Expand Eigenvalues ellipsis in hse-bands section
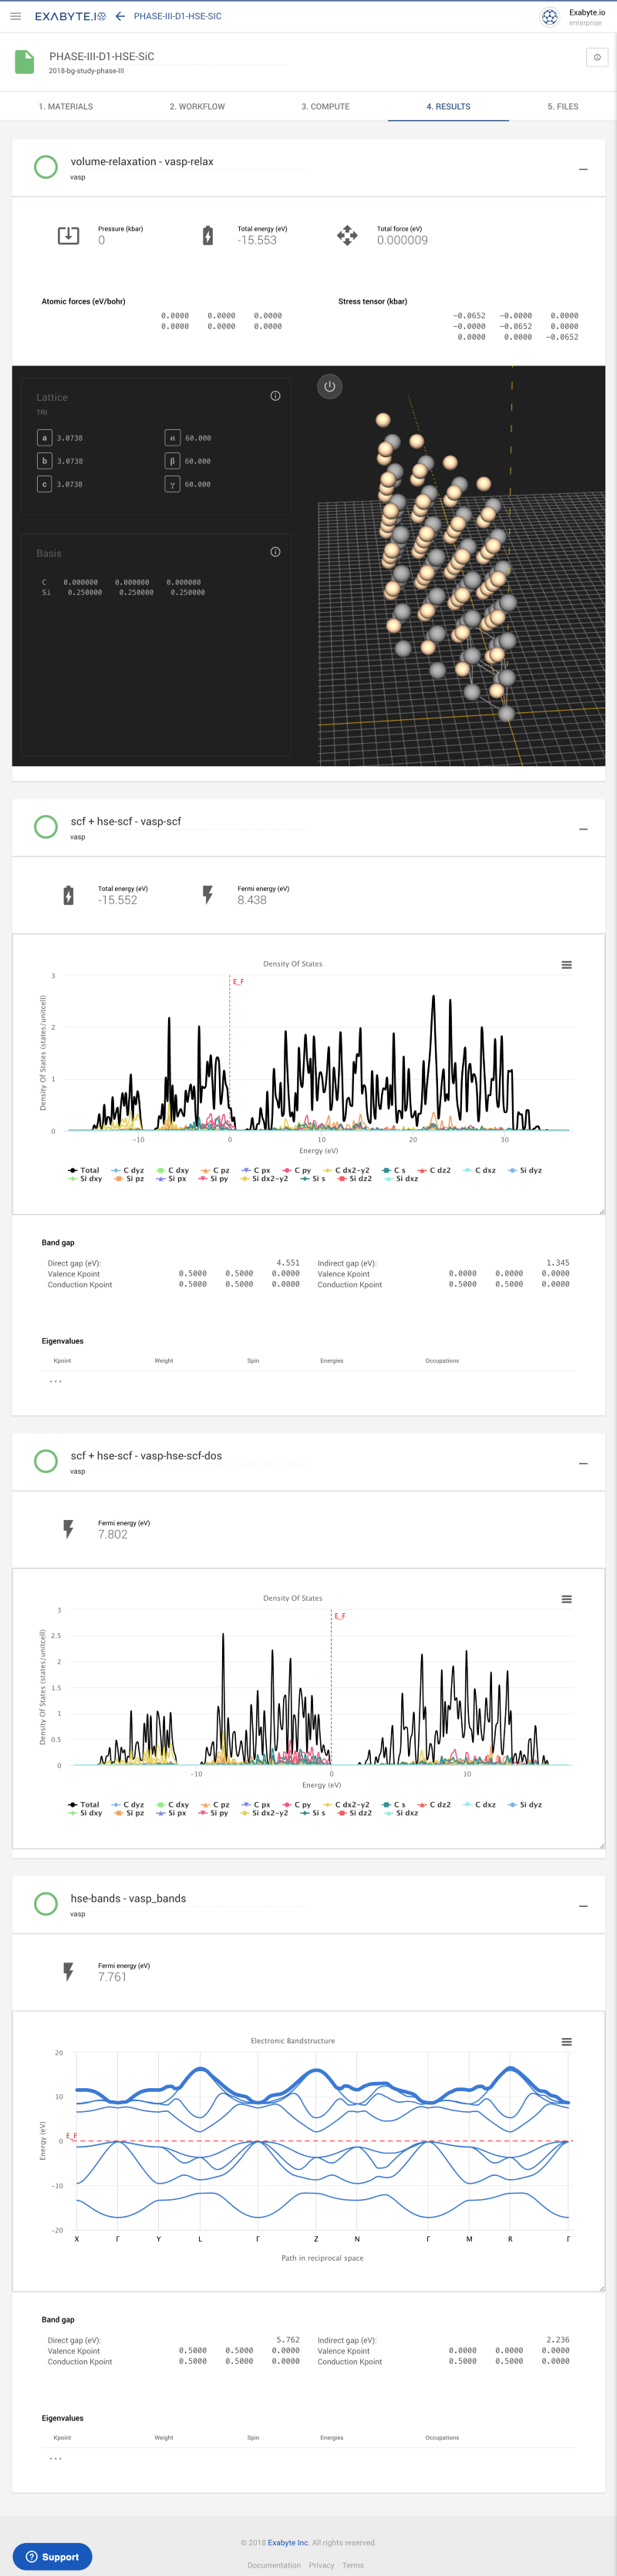The image size is (617, 2576). 56,2458
